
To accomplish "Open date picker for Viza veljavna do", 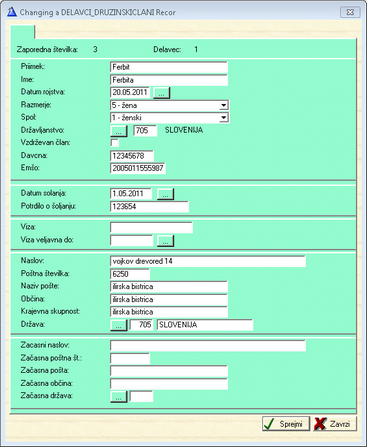I will point(166,241).
